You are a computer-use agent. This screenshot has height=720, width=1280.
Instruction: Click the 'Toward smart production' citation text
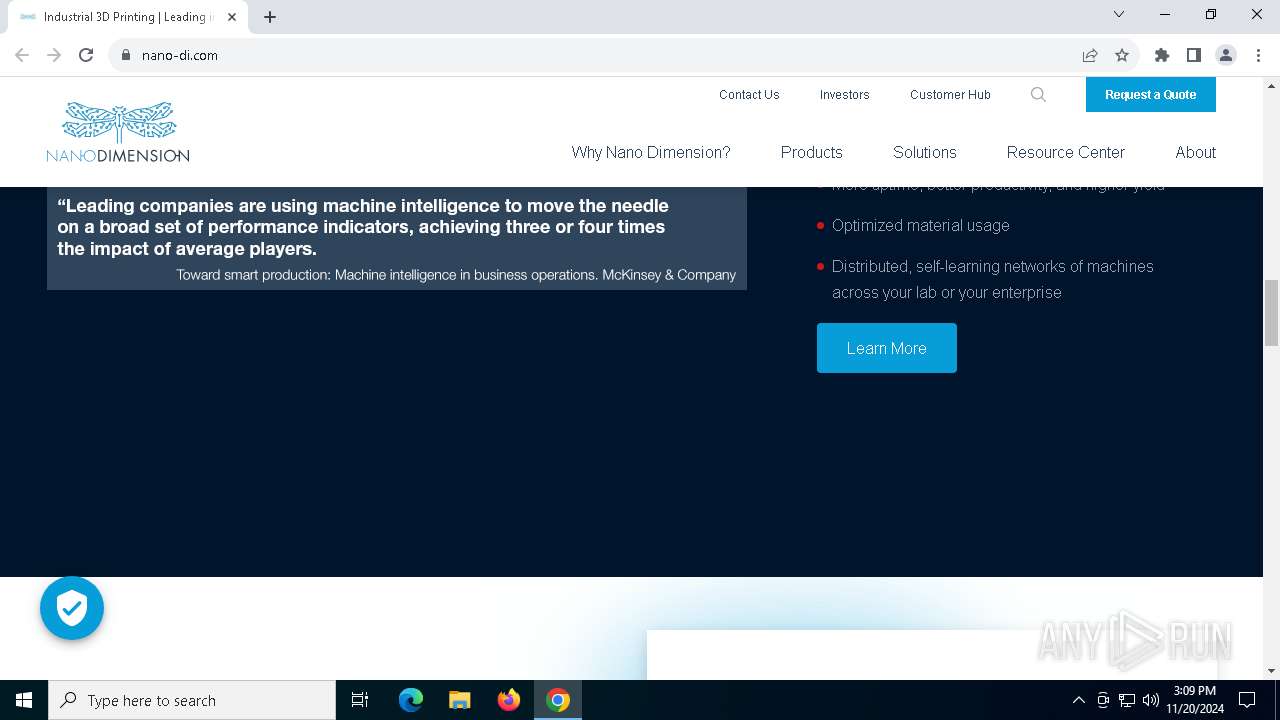point(456,275)
